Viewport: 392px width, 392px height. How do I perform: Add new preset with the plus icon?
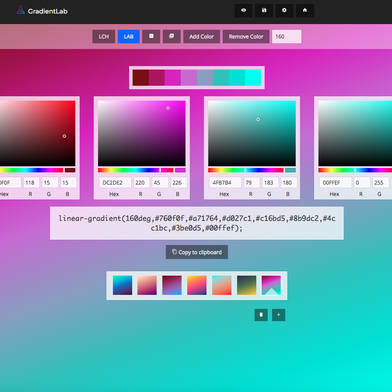click(279, 315)
